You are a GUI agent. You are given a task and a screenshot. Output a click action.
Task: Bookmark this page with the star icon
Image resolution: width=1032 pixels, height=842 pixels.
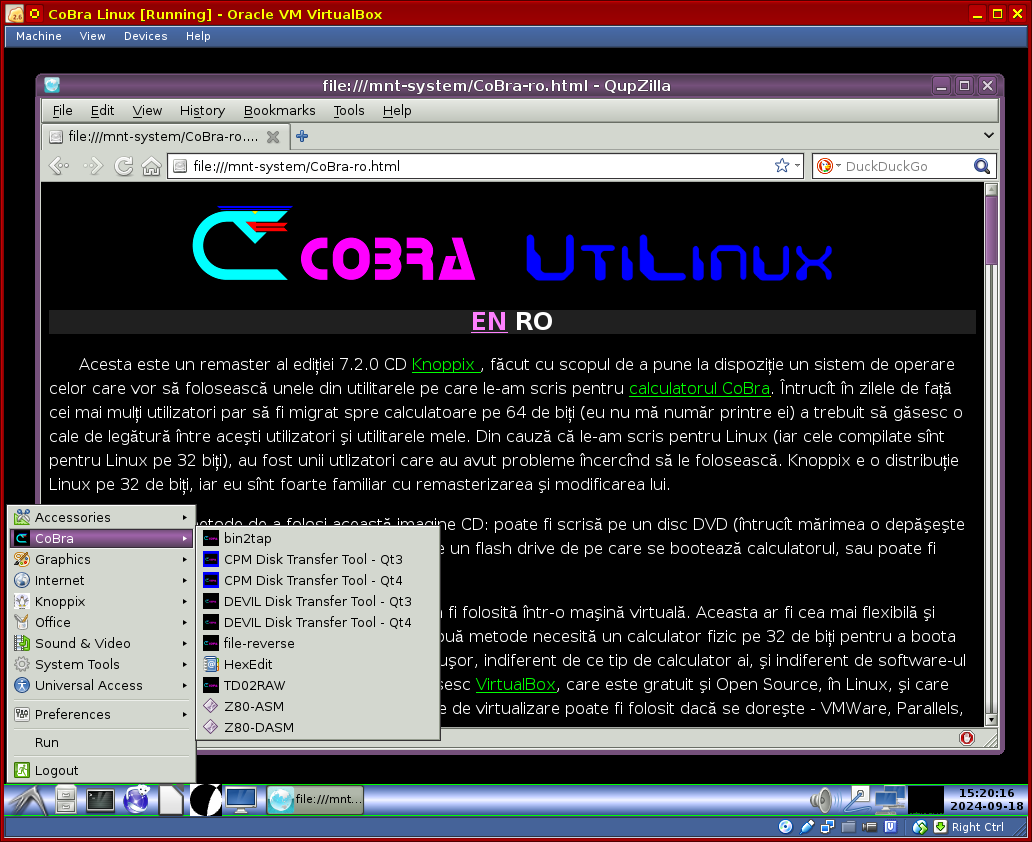782,166
